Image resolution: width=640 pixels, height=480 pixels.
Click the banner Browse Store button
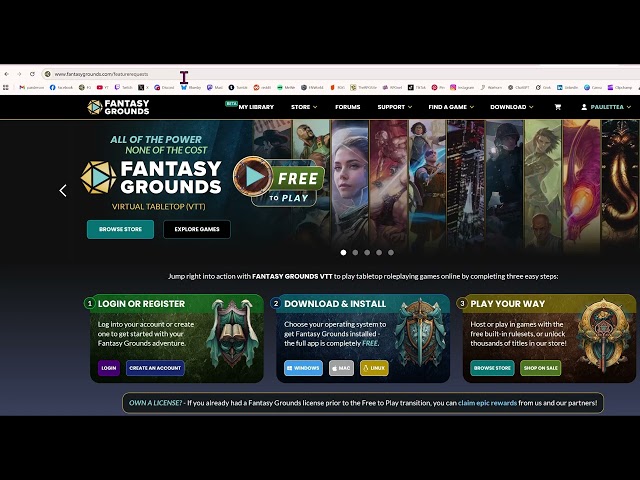coord(120,229)
